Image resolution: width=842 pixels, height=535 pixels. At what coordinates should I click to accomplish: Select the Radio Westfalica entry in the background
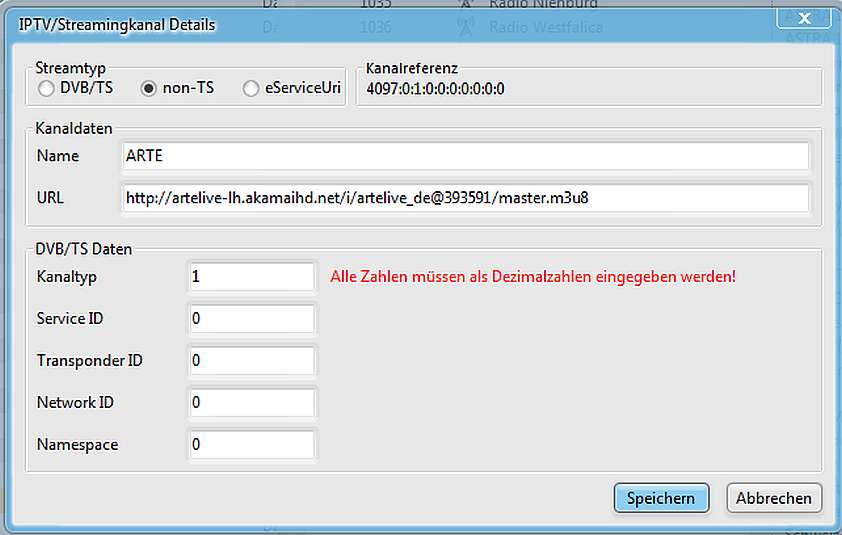(545, 28)
